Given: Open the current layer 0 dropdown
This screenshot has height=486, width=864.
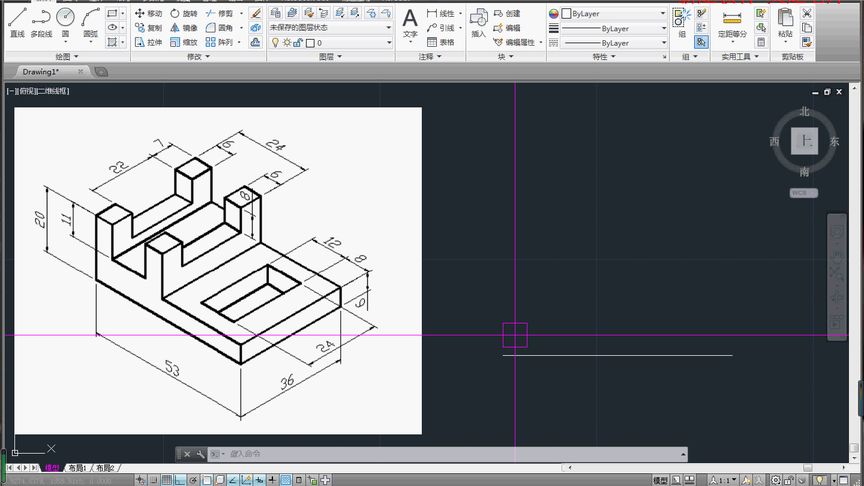Looking at the screenshot, I should pos(331,42).
